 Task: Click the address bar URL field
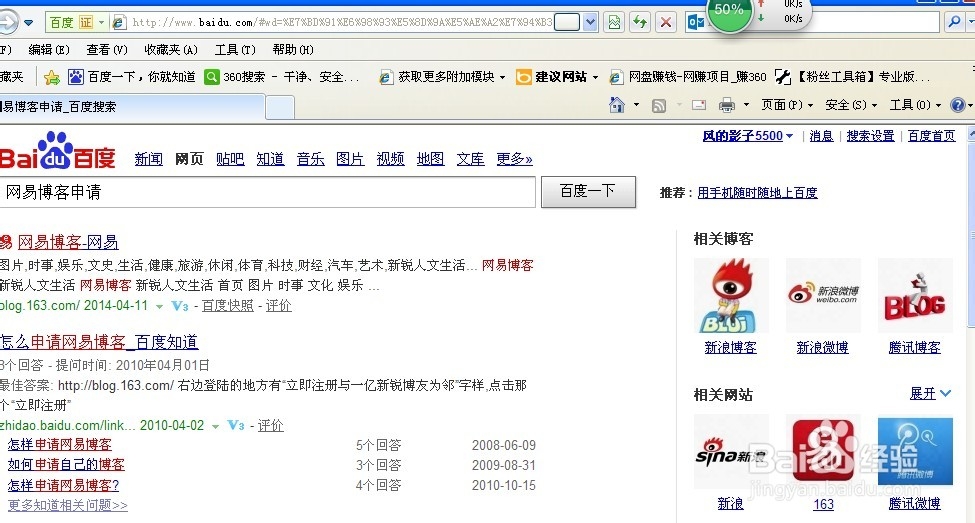(342, 23)
